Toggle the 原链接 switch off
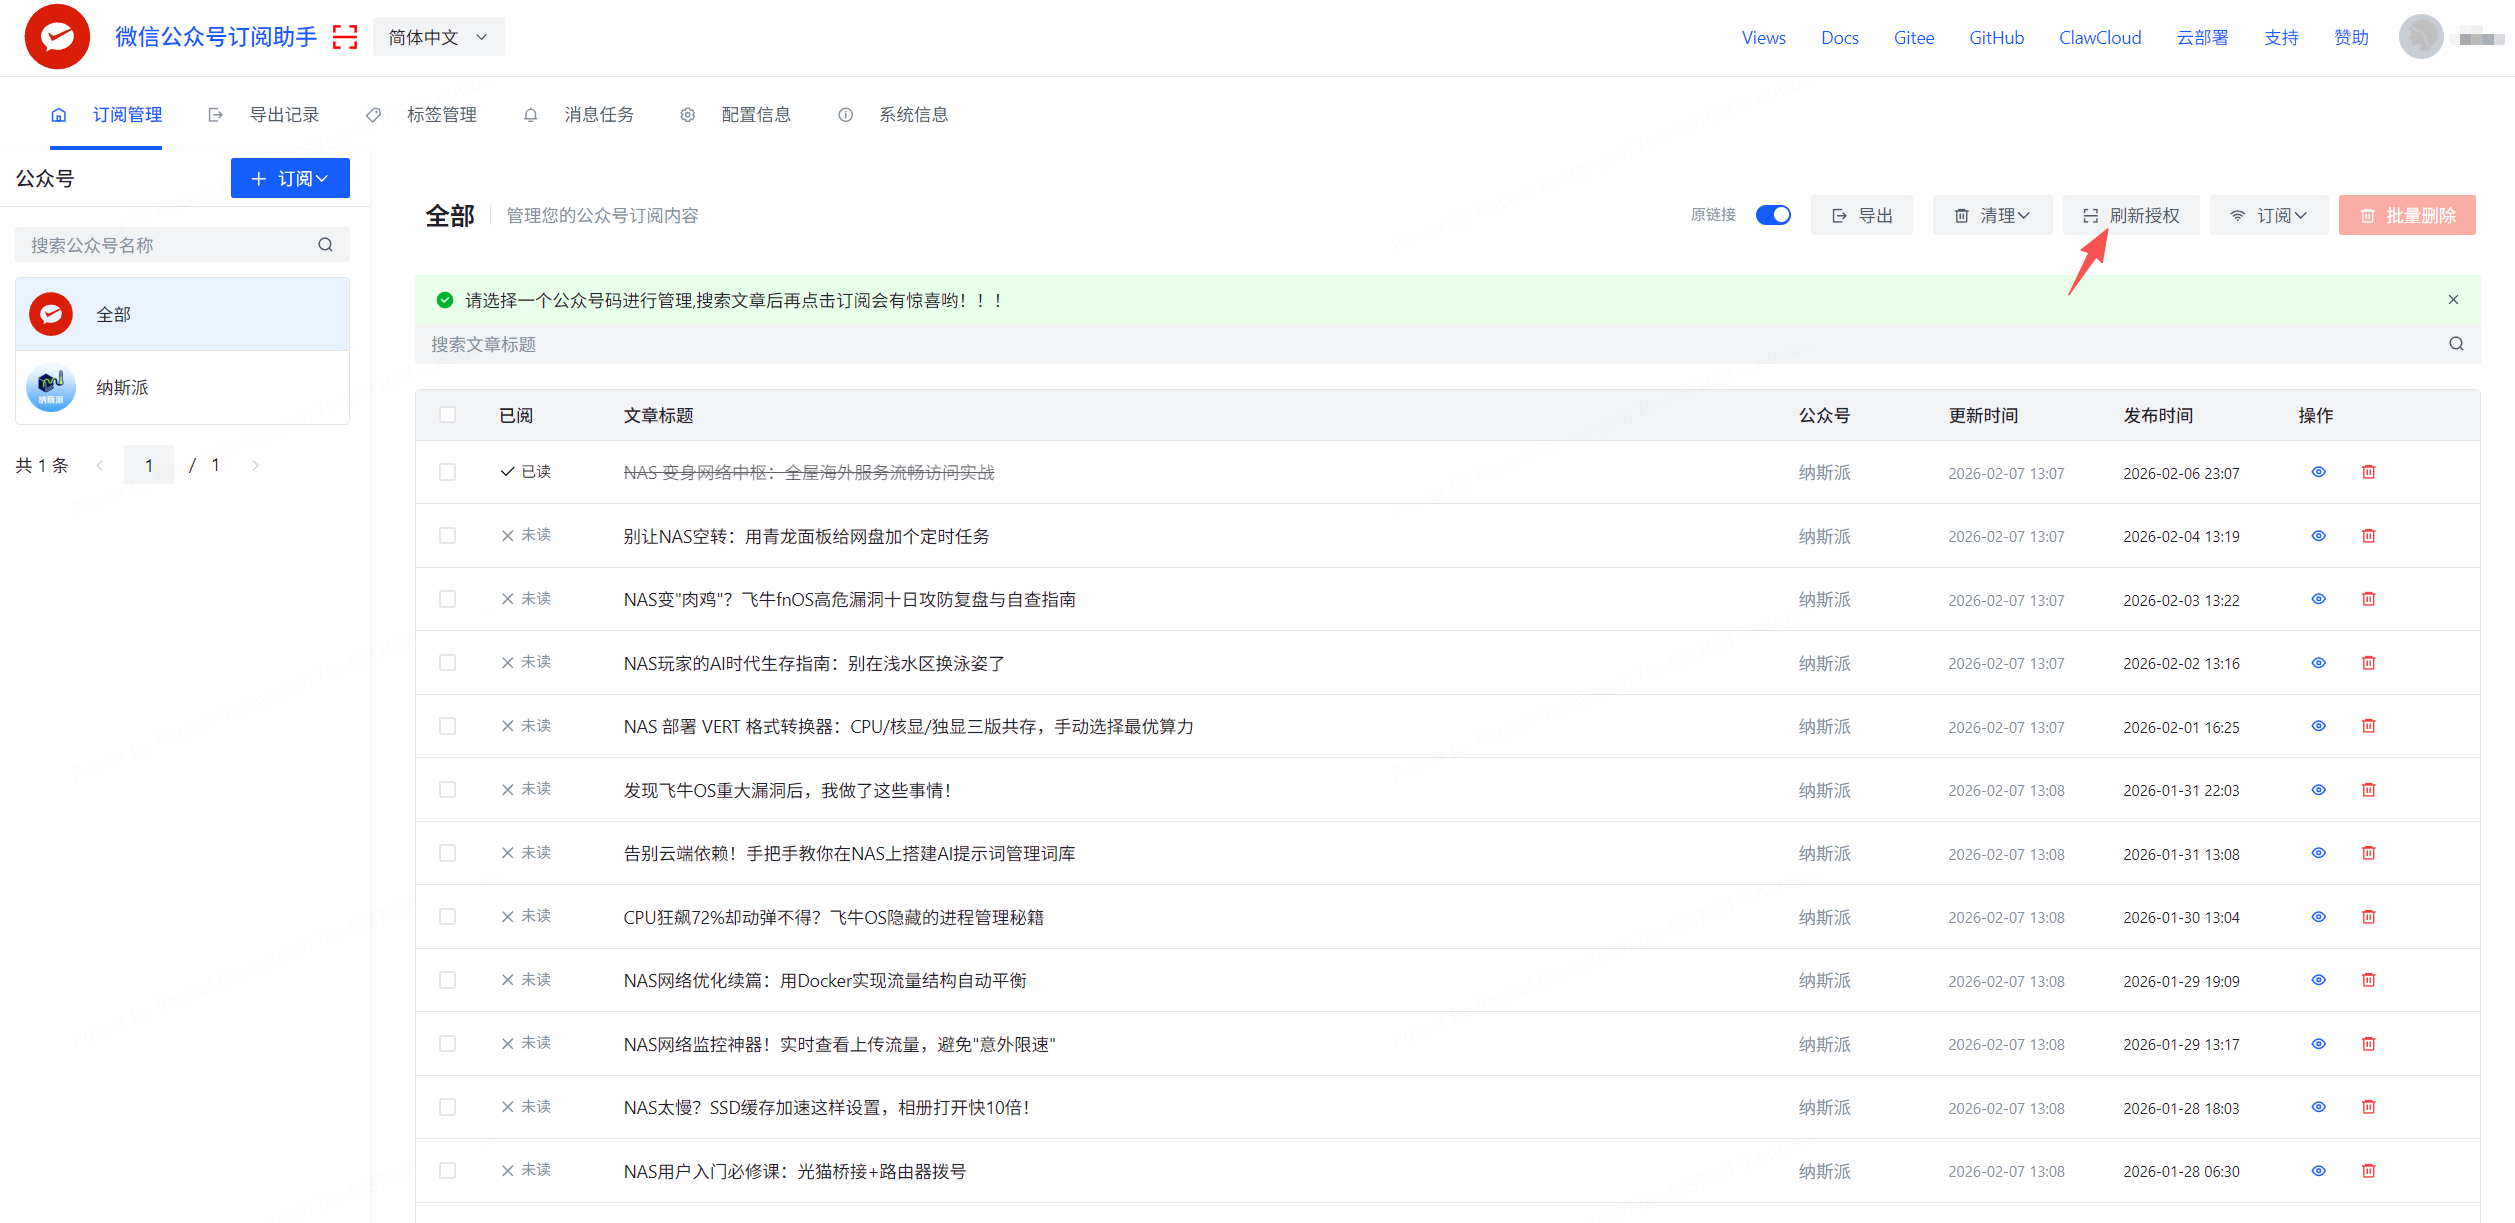2515x1223 pixels. tap(1773, 215)
